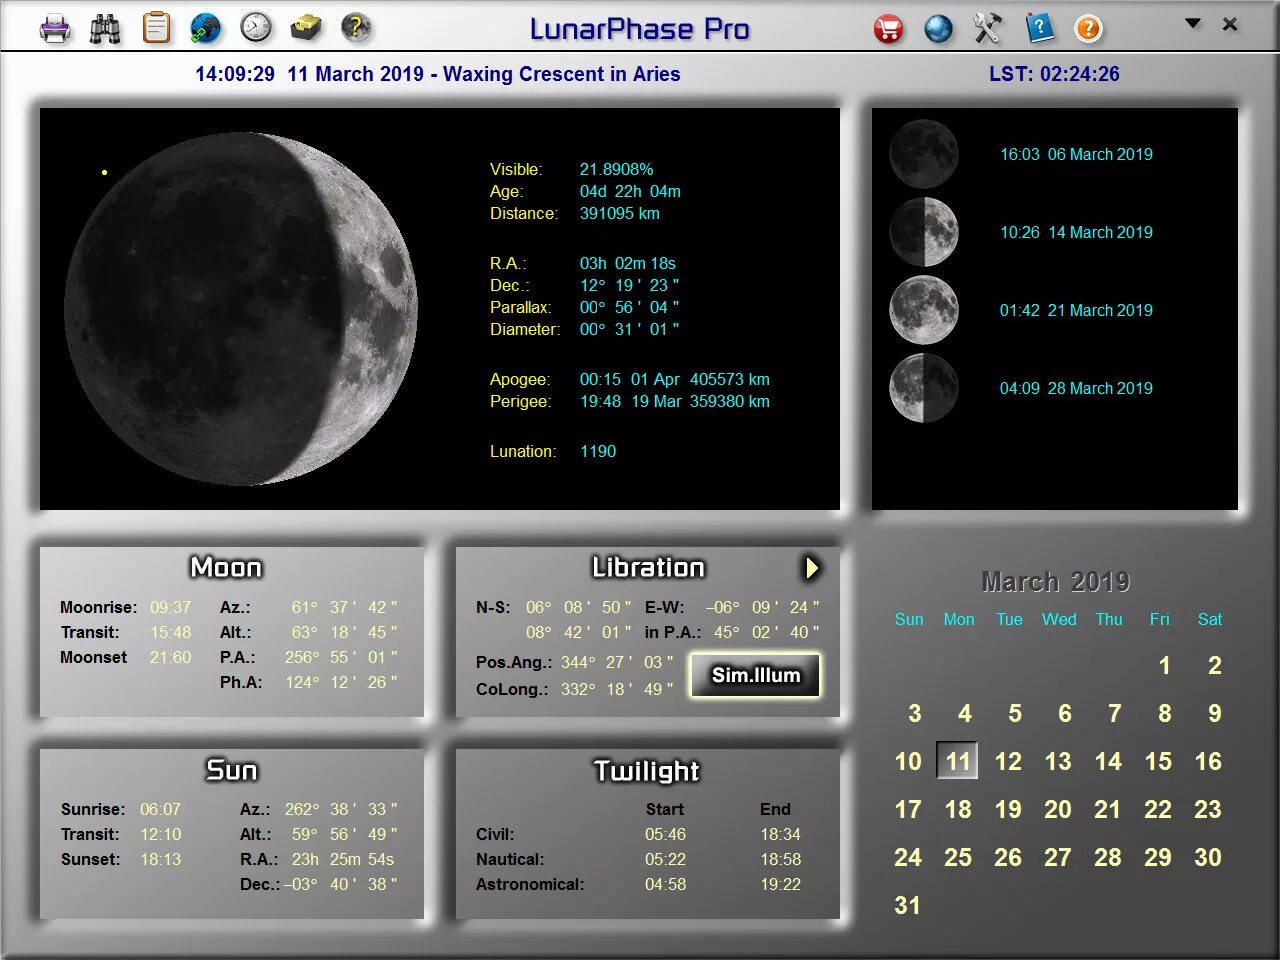
Task: Click the March 2019 calendar heading
Action: (1056, 581)
